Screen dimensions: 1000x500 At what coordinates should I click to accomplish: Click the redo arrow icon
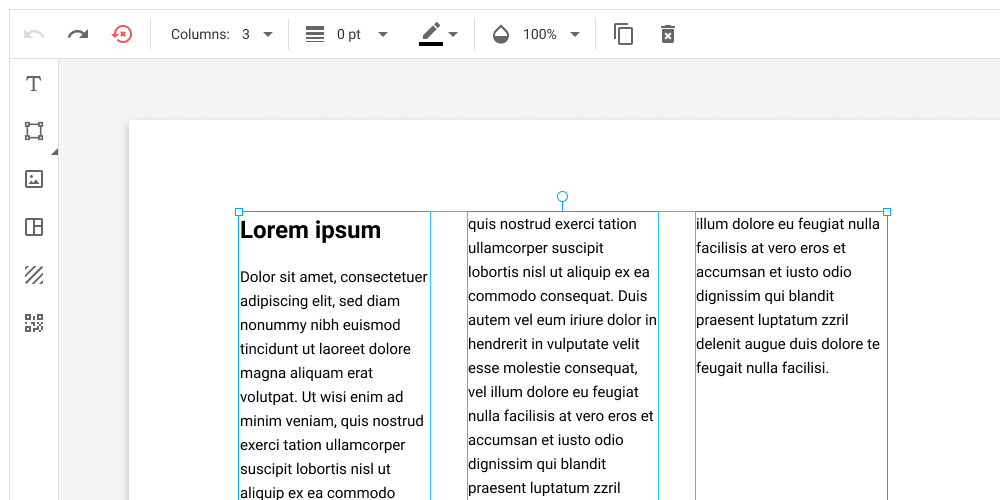click(x=78, y=34)
